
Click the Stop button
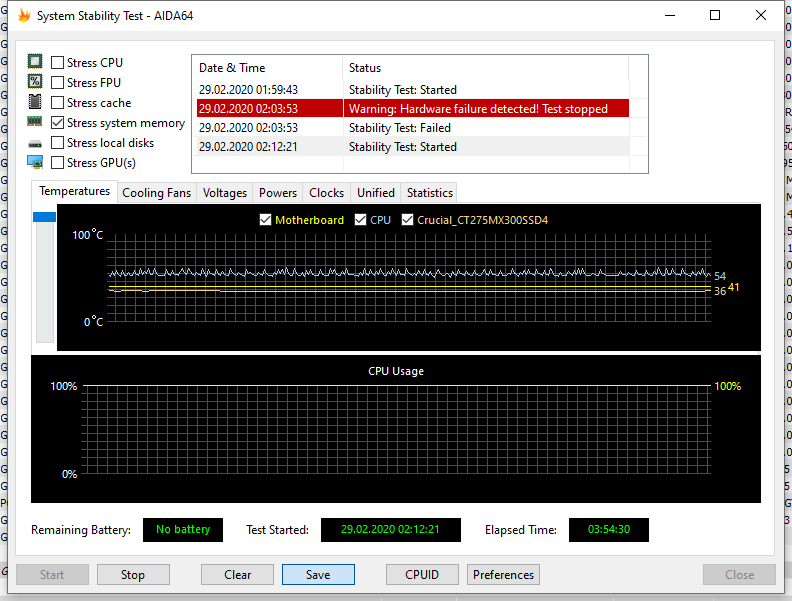pos(133,575)
